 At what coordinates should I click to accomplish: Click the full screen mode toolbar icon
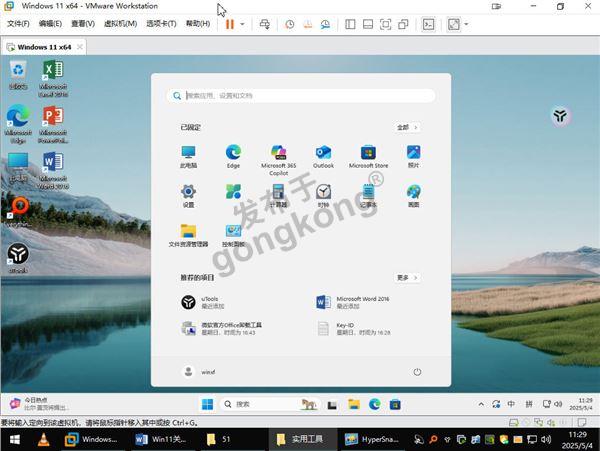coord(385,24)
